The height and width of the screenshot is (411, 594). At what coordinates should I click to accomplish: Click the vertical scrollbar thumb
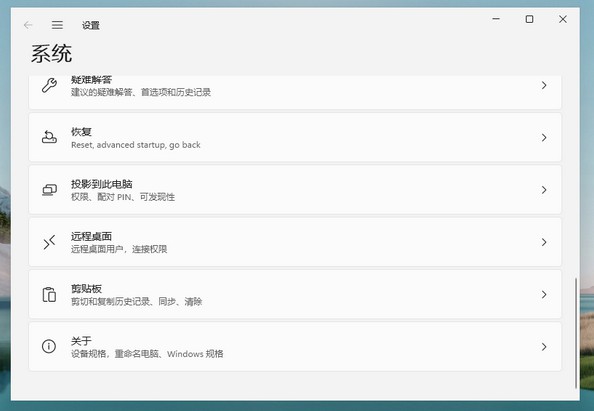[x=576, y=333]
